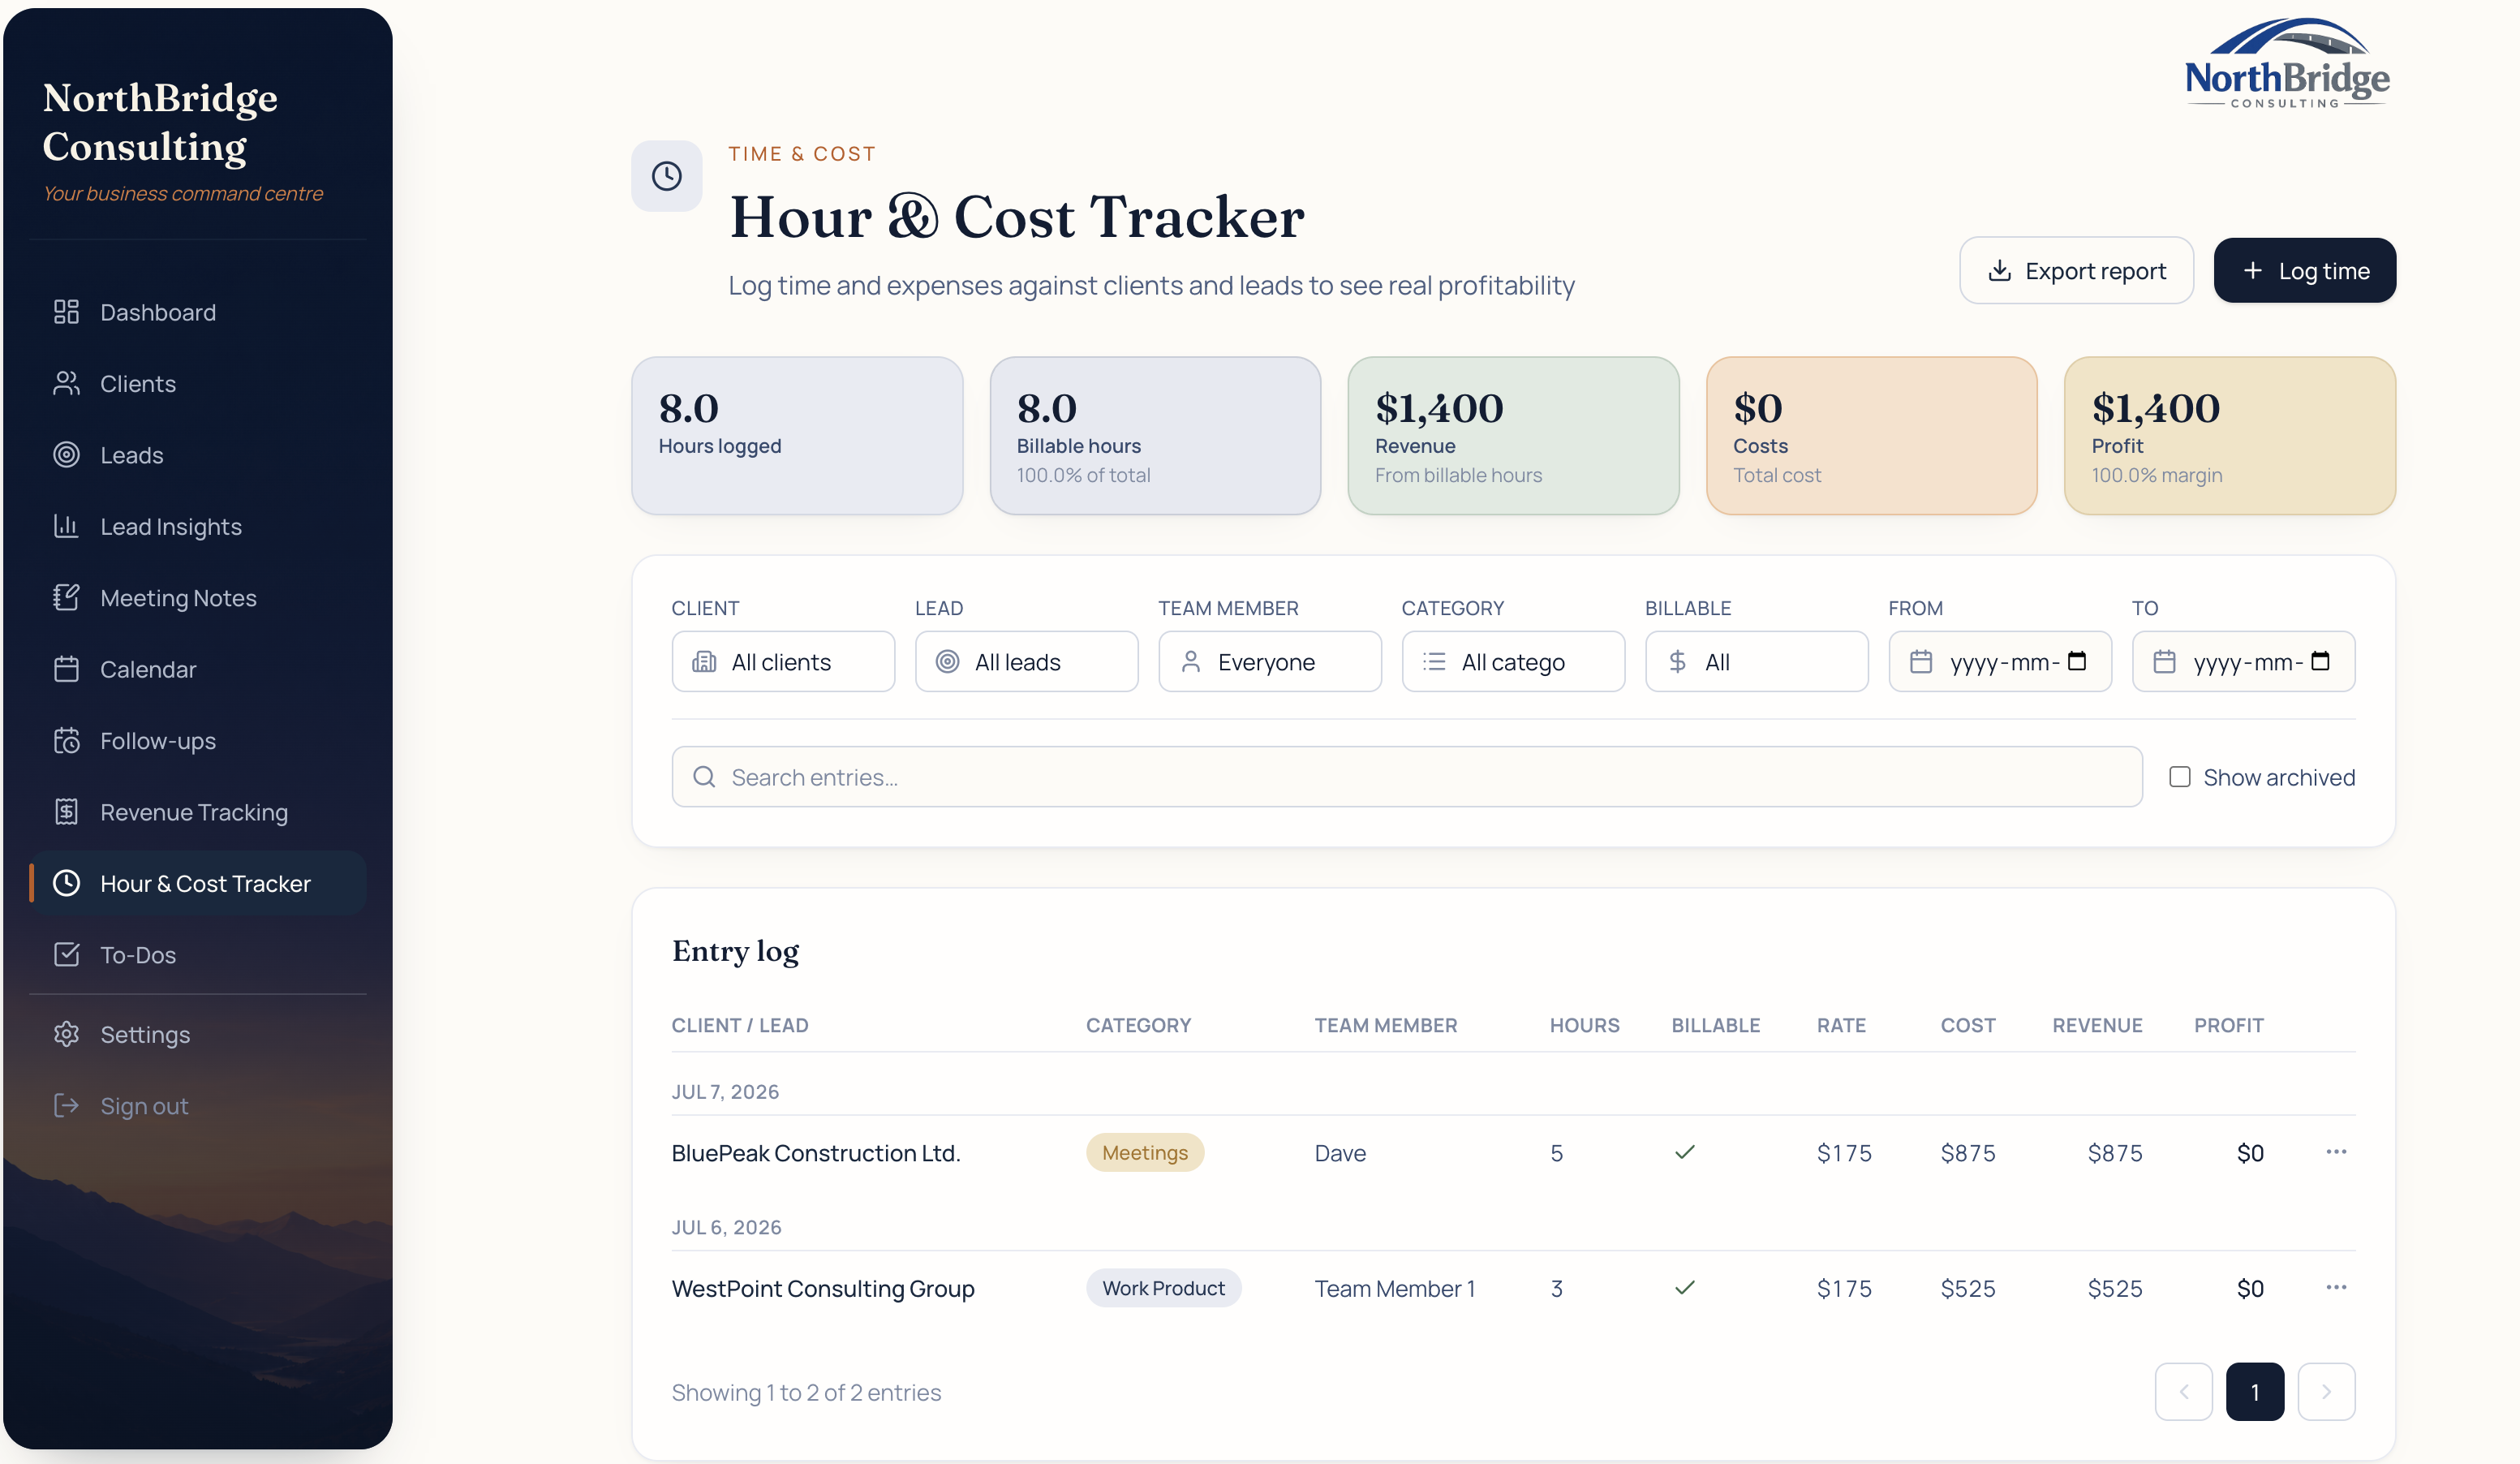Click the Revenue Tracking receipt icon
The image size is (2520, 1464).
66,812
